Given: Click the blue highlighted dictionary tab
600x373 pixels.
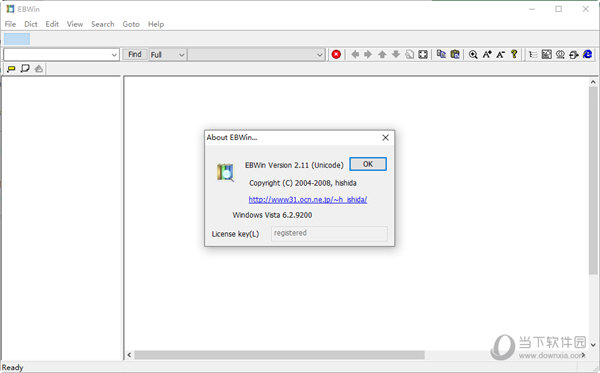Looking at the screenshot, I should [x=17, y=39].
